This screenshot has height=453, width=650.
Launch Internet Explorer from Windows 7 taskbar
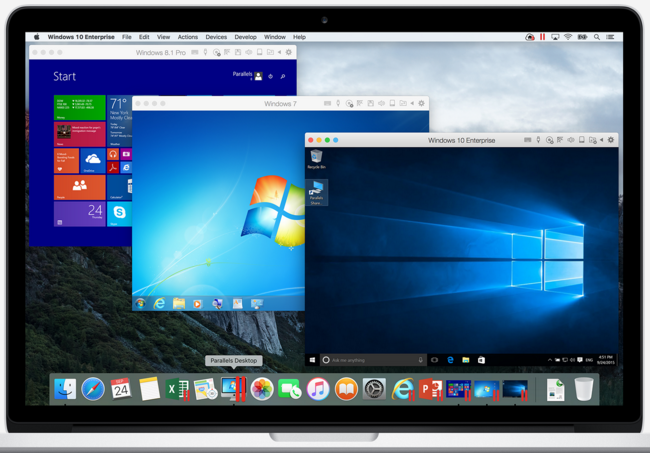159,304
